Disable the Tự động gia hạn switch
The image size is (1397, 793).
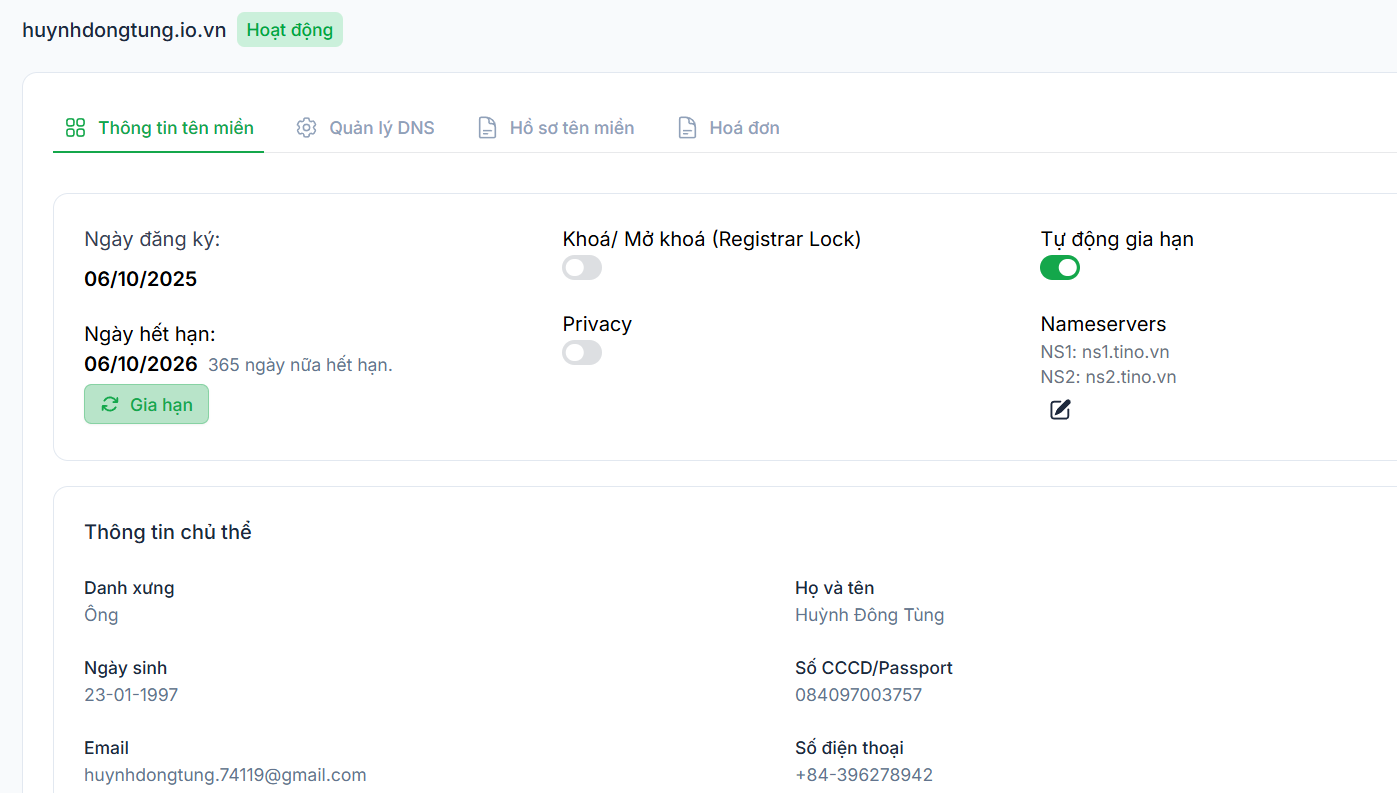pyautogui.click(x=1060, y=268)
